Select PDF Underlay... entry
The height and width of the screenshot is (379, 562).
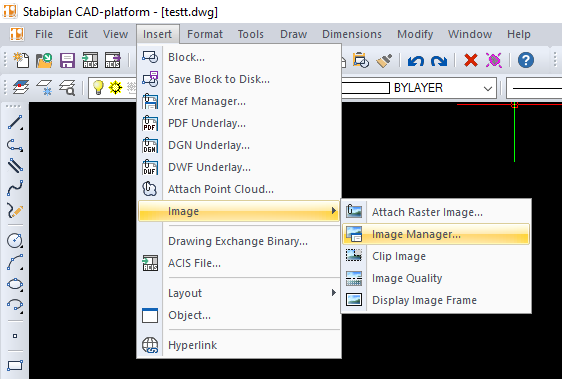(239, 123)
